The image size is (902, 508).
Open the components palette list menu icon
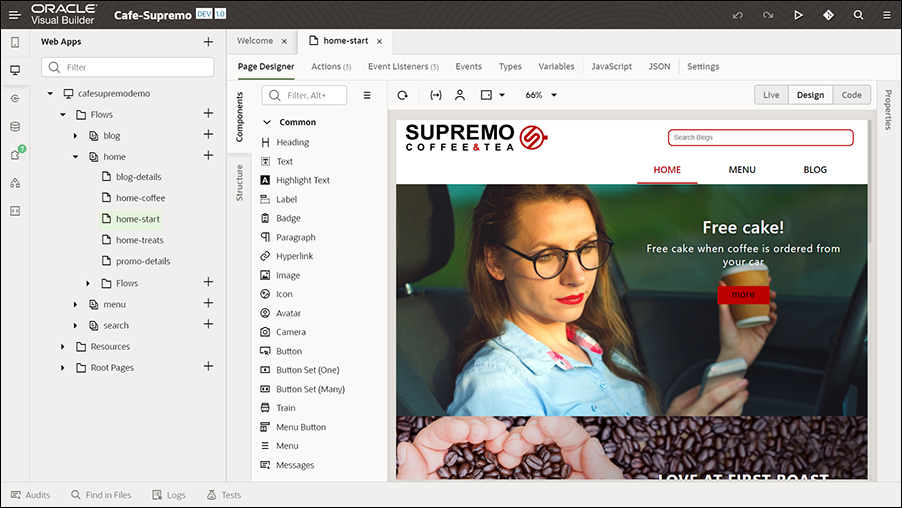367,95
